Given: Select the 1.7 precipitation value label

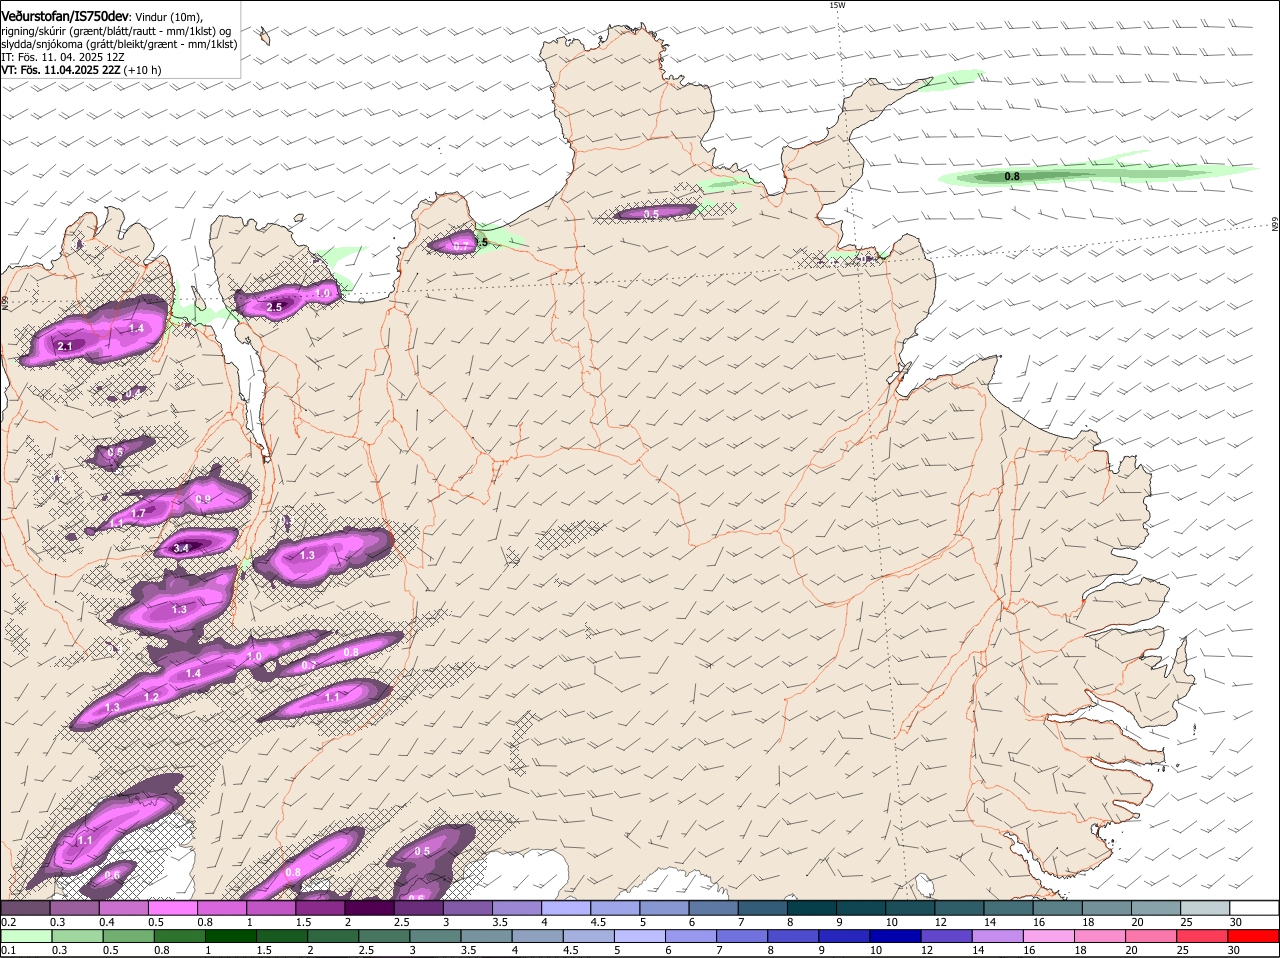Looking at the screenshot, I should [x=139, y=514].
